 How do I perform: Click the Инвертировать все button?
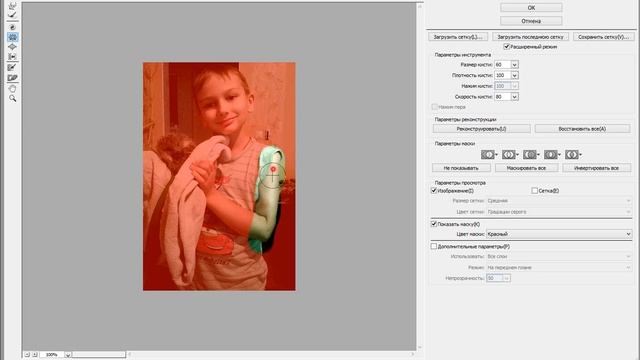[596, 168]
